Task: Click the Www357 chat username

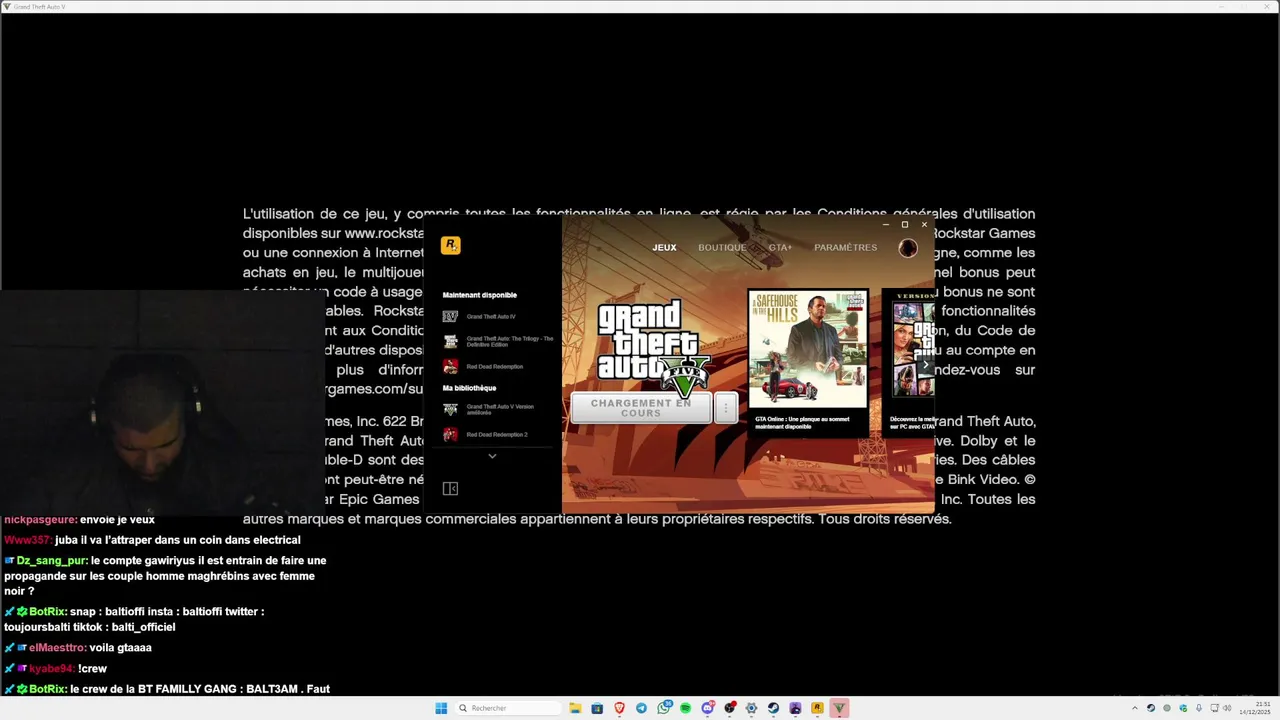Action: [27, 540]
